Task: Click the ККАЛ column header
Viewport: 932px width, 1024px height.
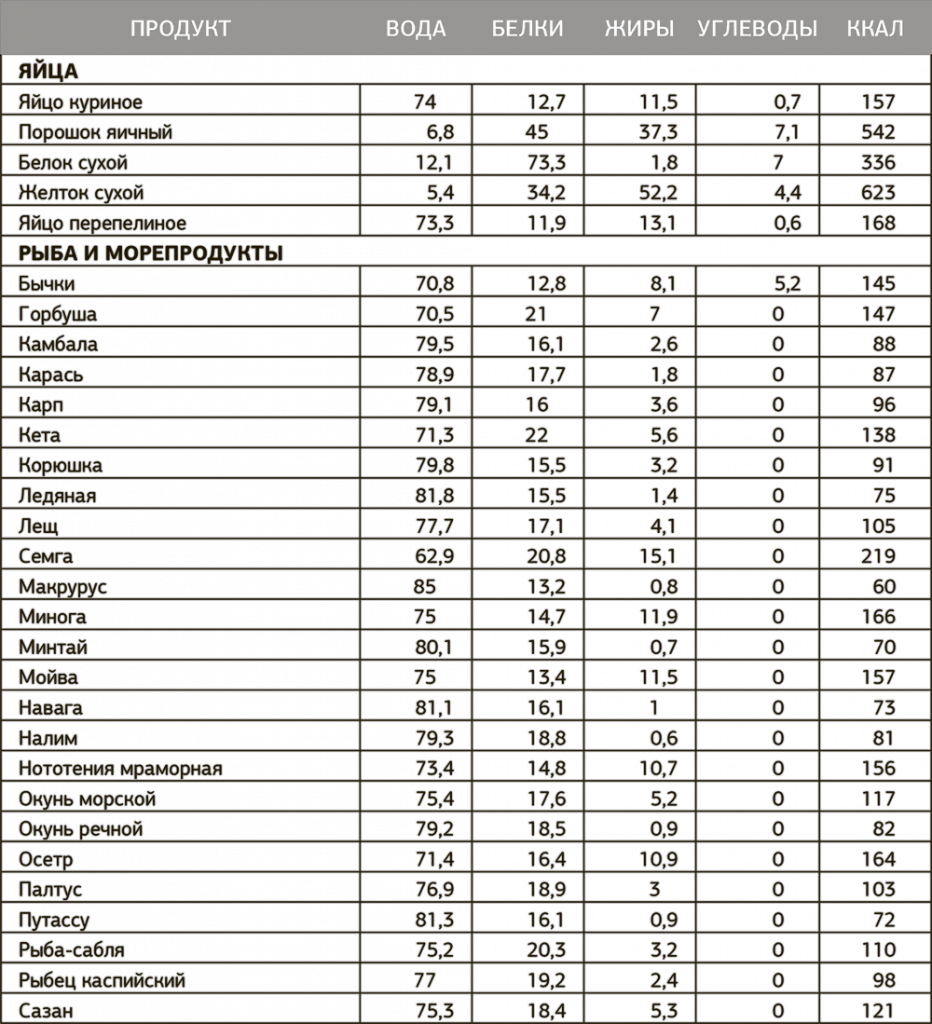Action: coord(874,28)
